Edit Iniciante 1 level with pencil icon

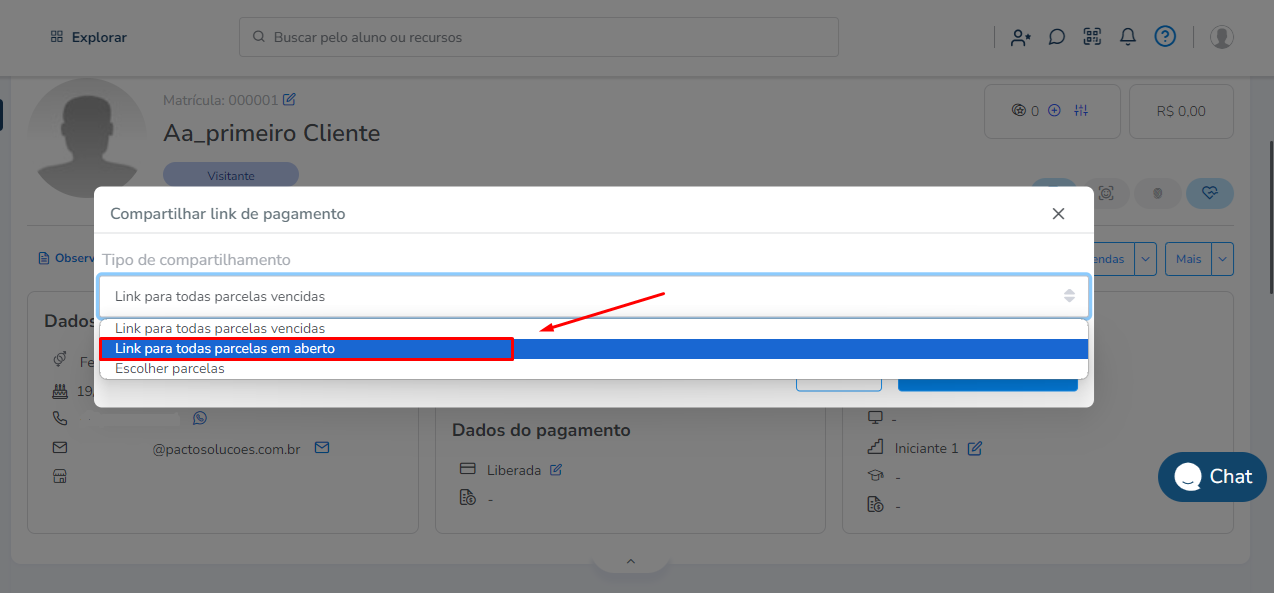[975, 448]
